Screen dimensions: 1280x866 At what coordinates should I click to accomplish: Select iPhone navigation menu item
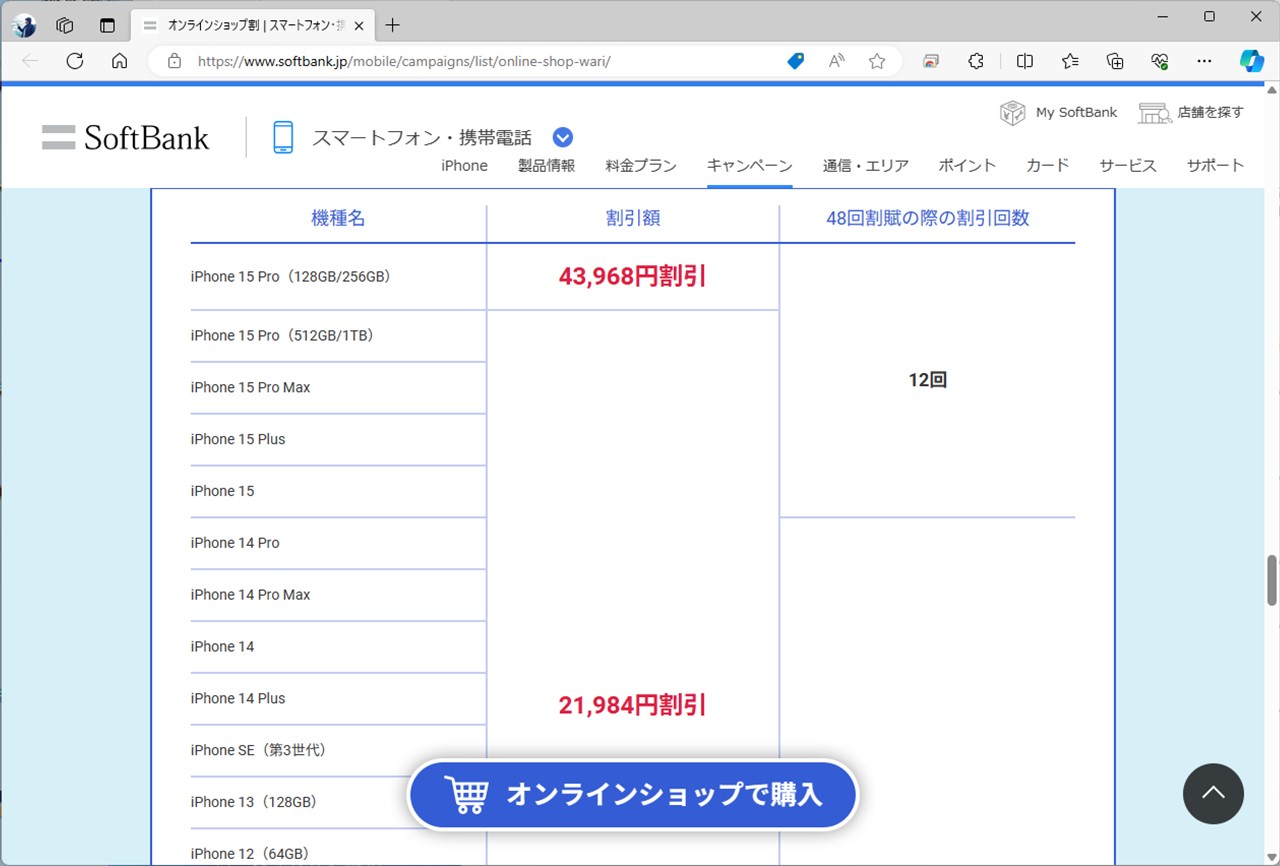464,166
